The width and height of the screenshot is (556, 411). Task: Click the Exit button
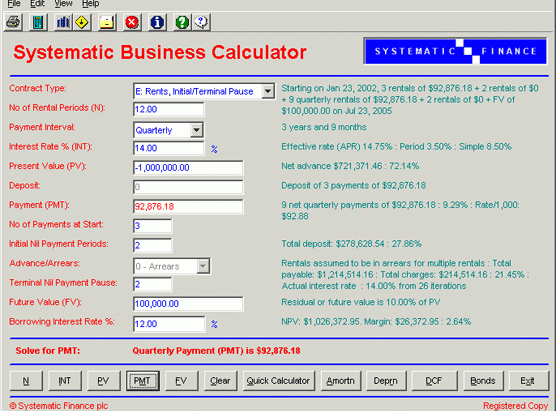(x=529, y=381)
